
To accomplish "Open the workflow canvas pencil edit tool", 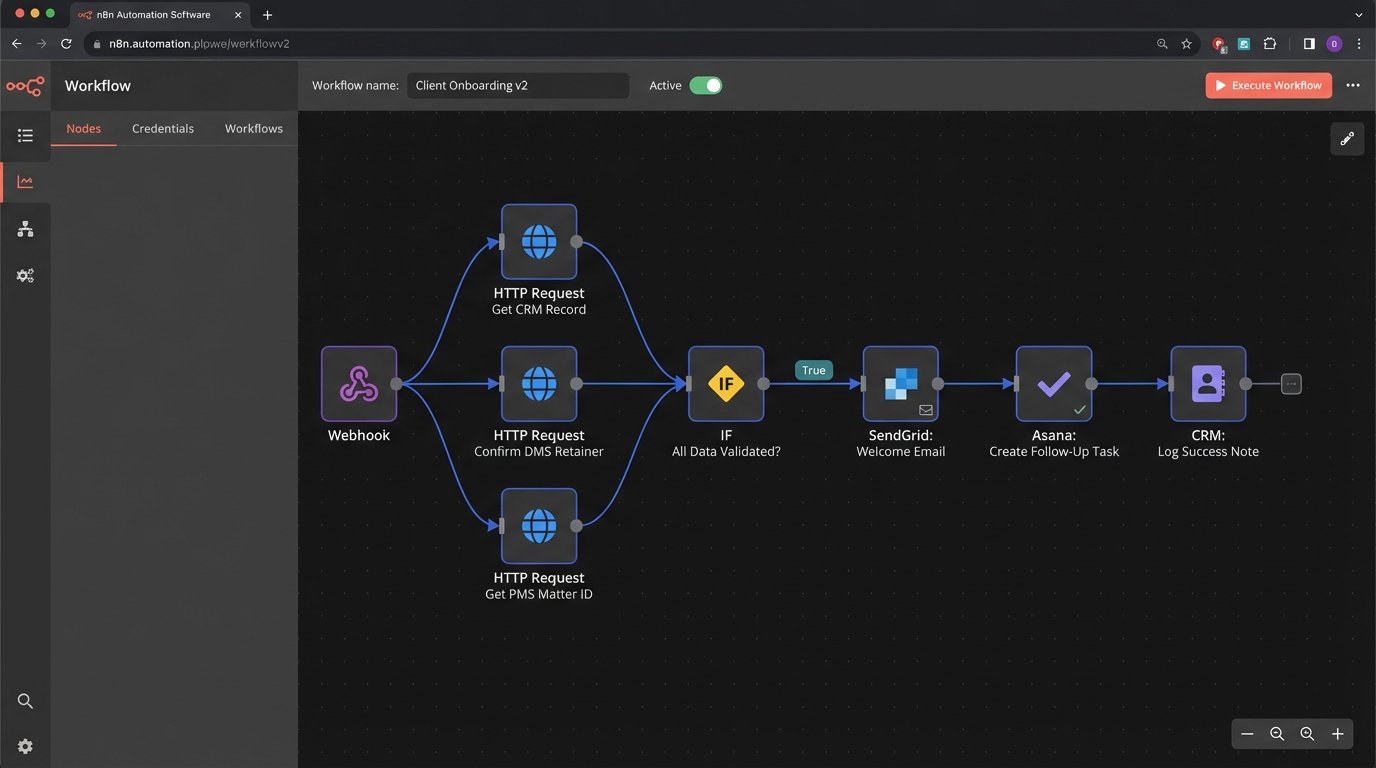I will 1347,138.
